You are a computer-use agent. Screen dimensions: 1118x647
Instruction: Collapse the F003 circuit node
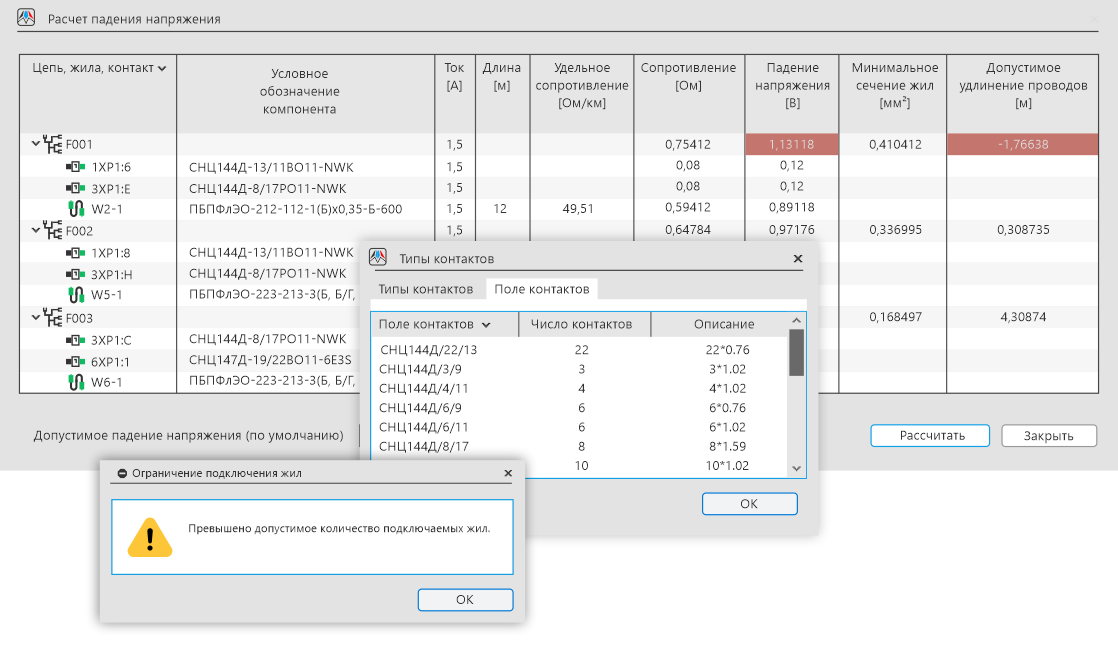pyautogui.click(x=35, y=317)
